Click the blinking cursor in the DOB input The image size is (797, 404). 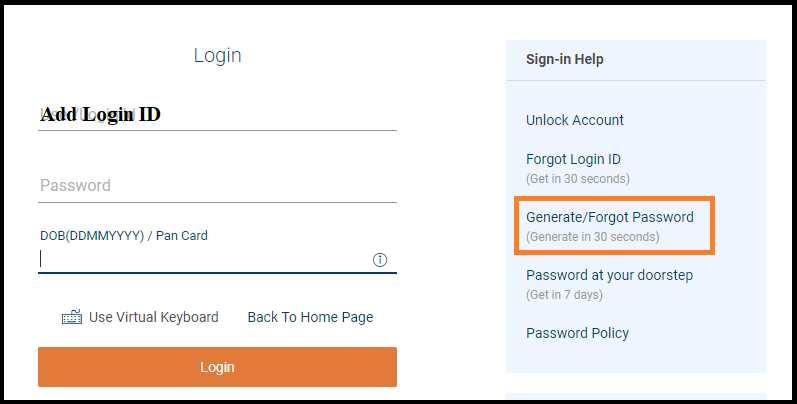click(x=41, y=259)
